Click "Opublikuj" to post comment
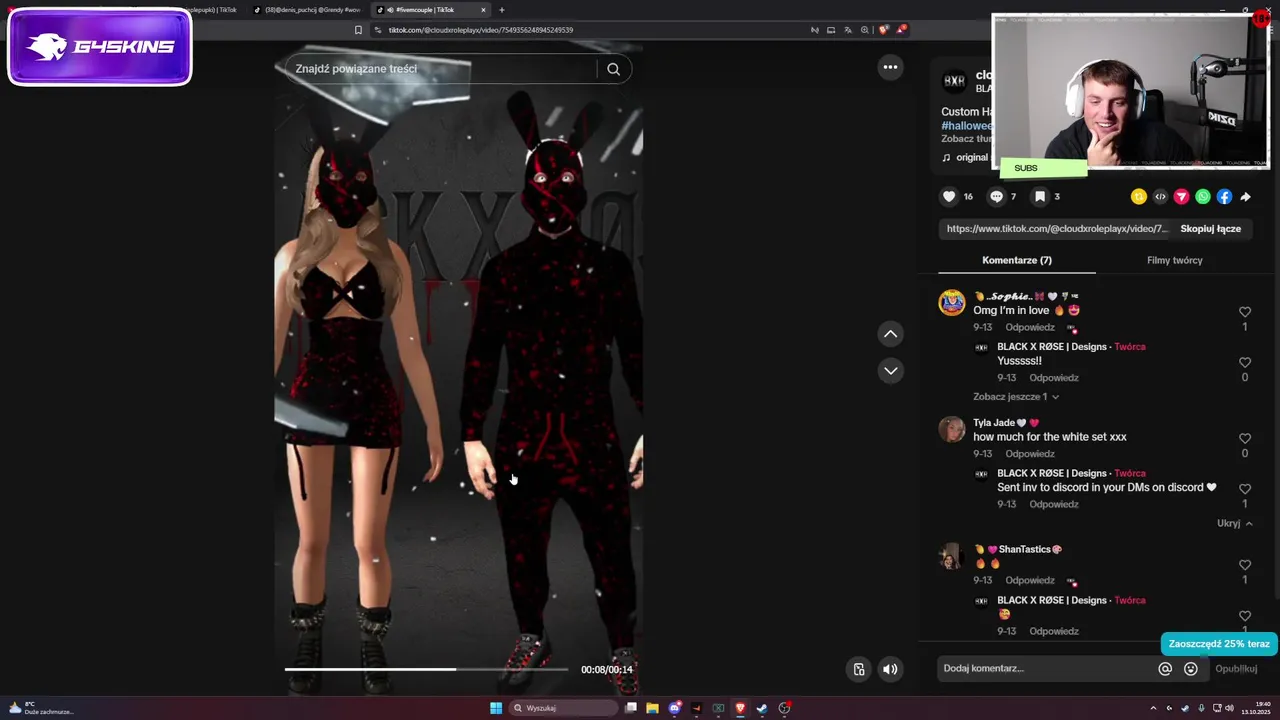The width and height of the screenshot is (1280, 720). pos(1236,669)
